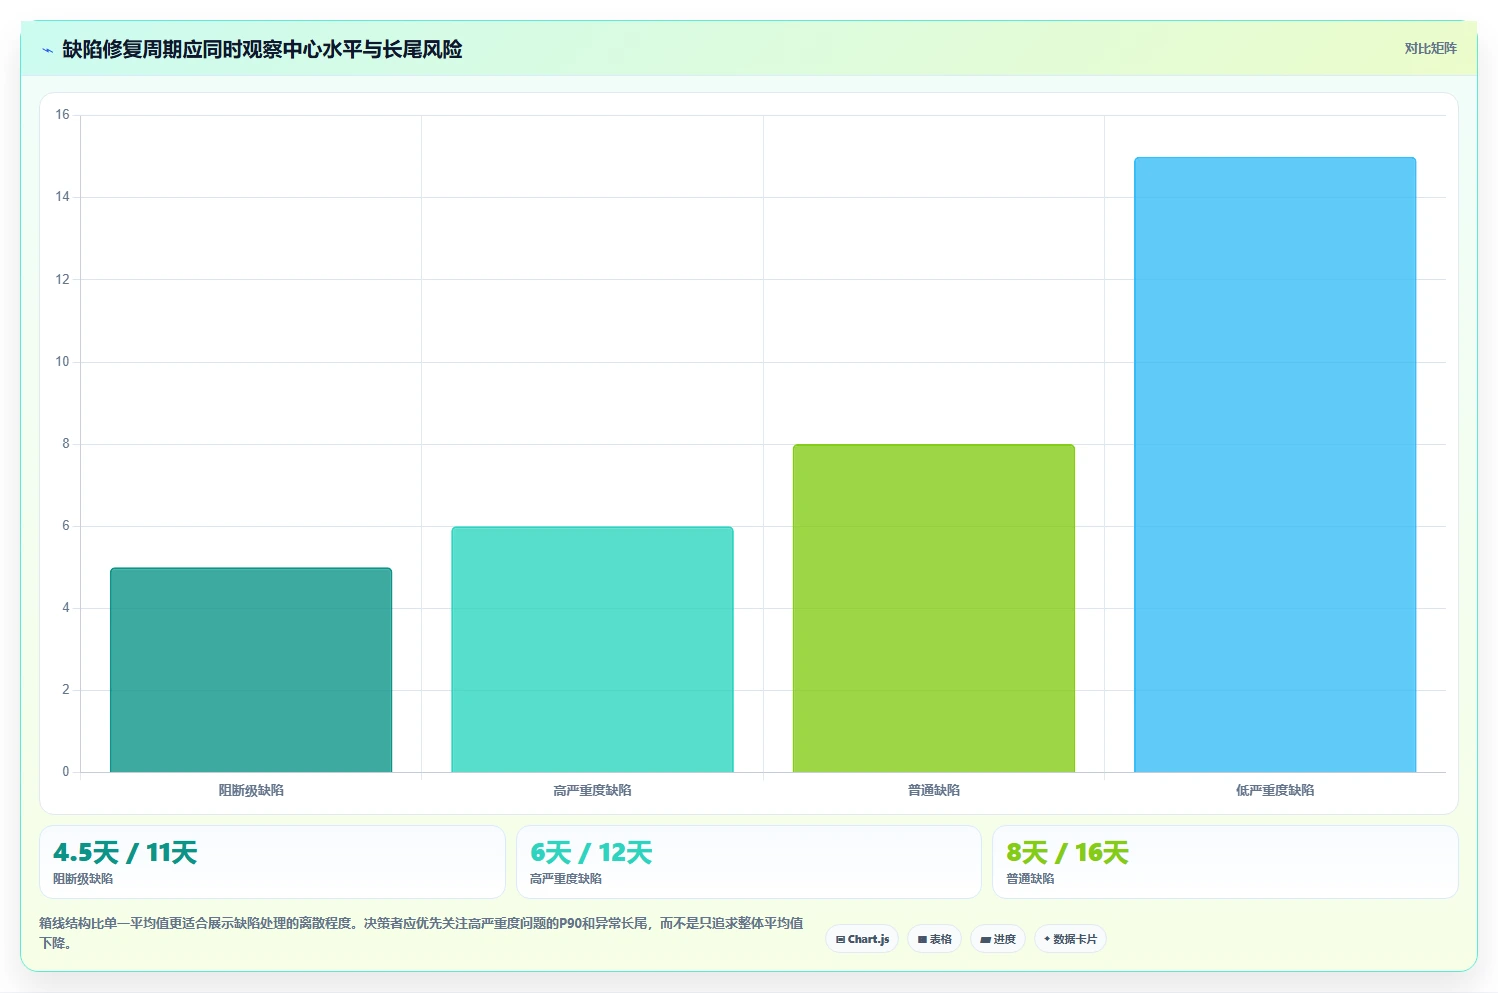Click the footer note starting with 箱线结构比单一平均值
This screenshot has width=1498, height=993.
[x=421, y=933]
